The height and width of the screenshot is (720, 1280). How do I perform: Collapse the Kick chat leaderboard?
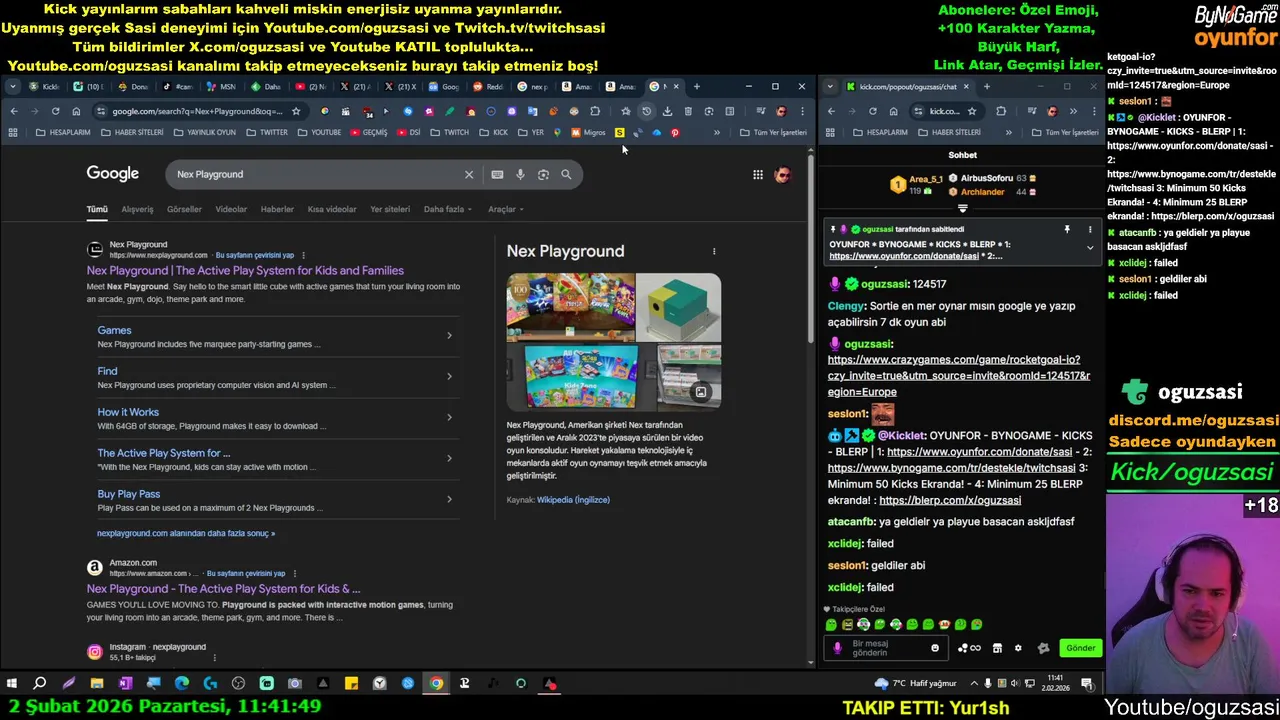click(962, 208)
